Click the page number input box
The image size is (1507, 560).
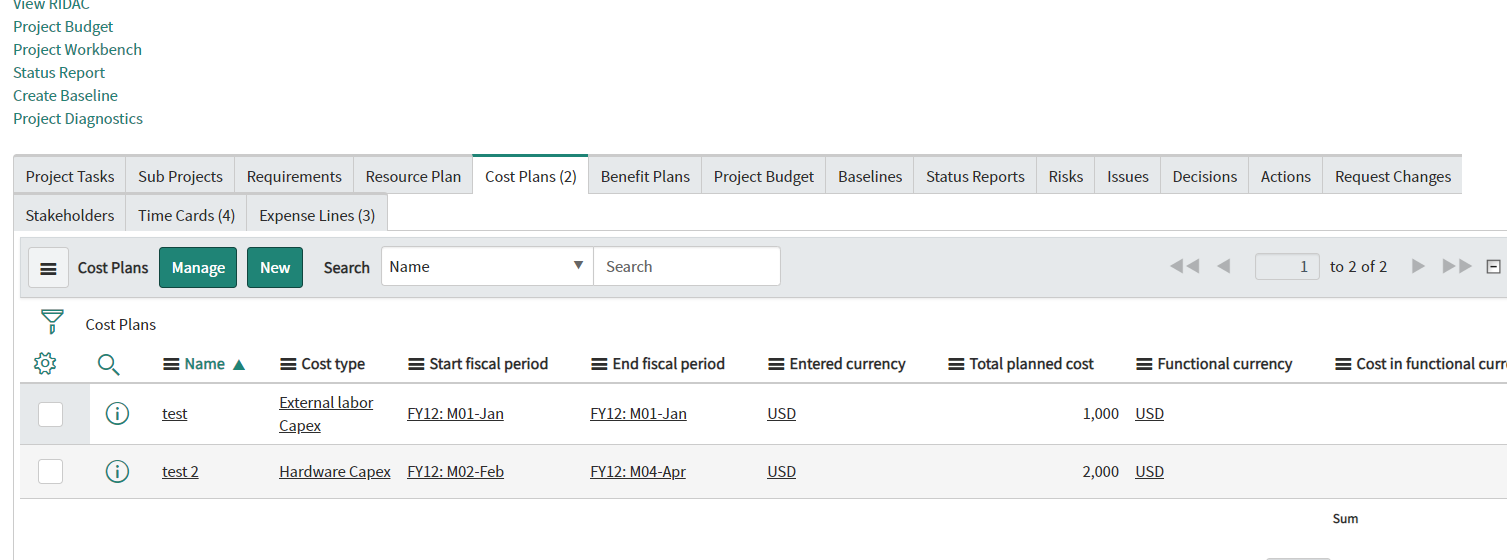tap(1287, 266)
